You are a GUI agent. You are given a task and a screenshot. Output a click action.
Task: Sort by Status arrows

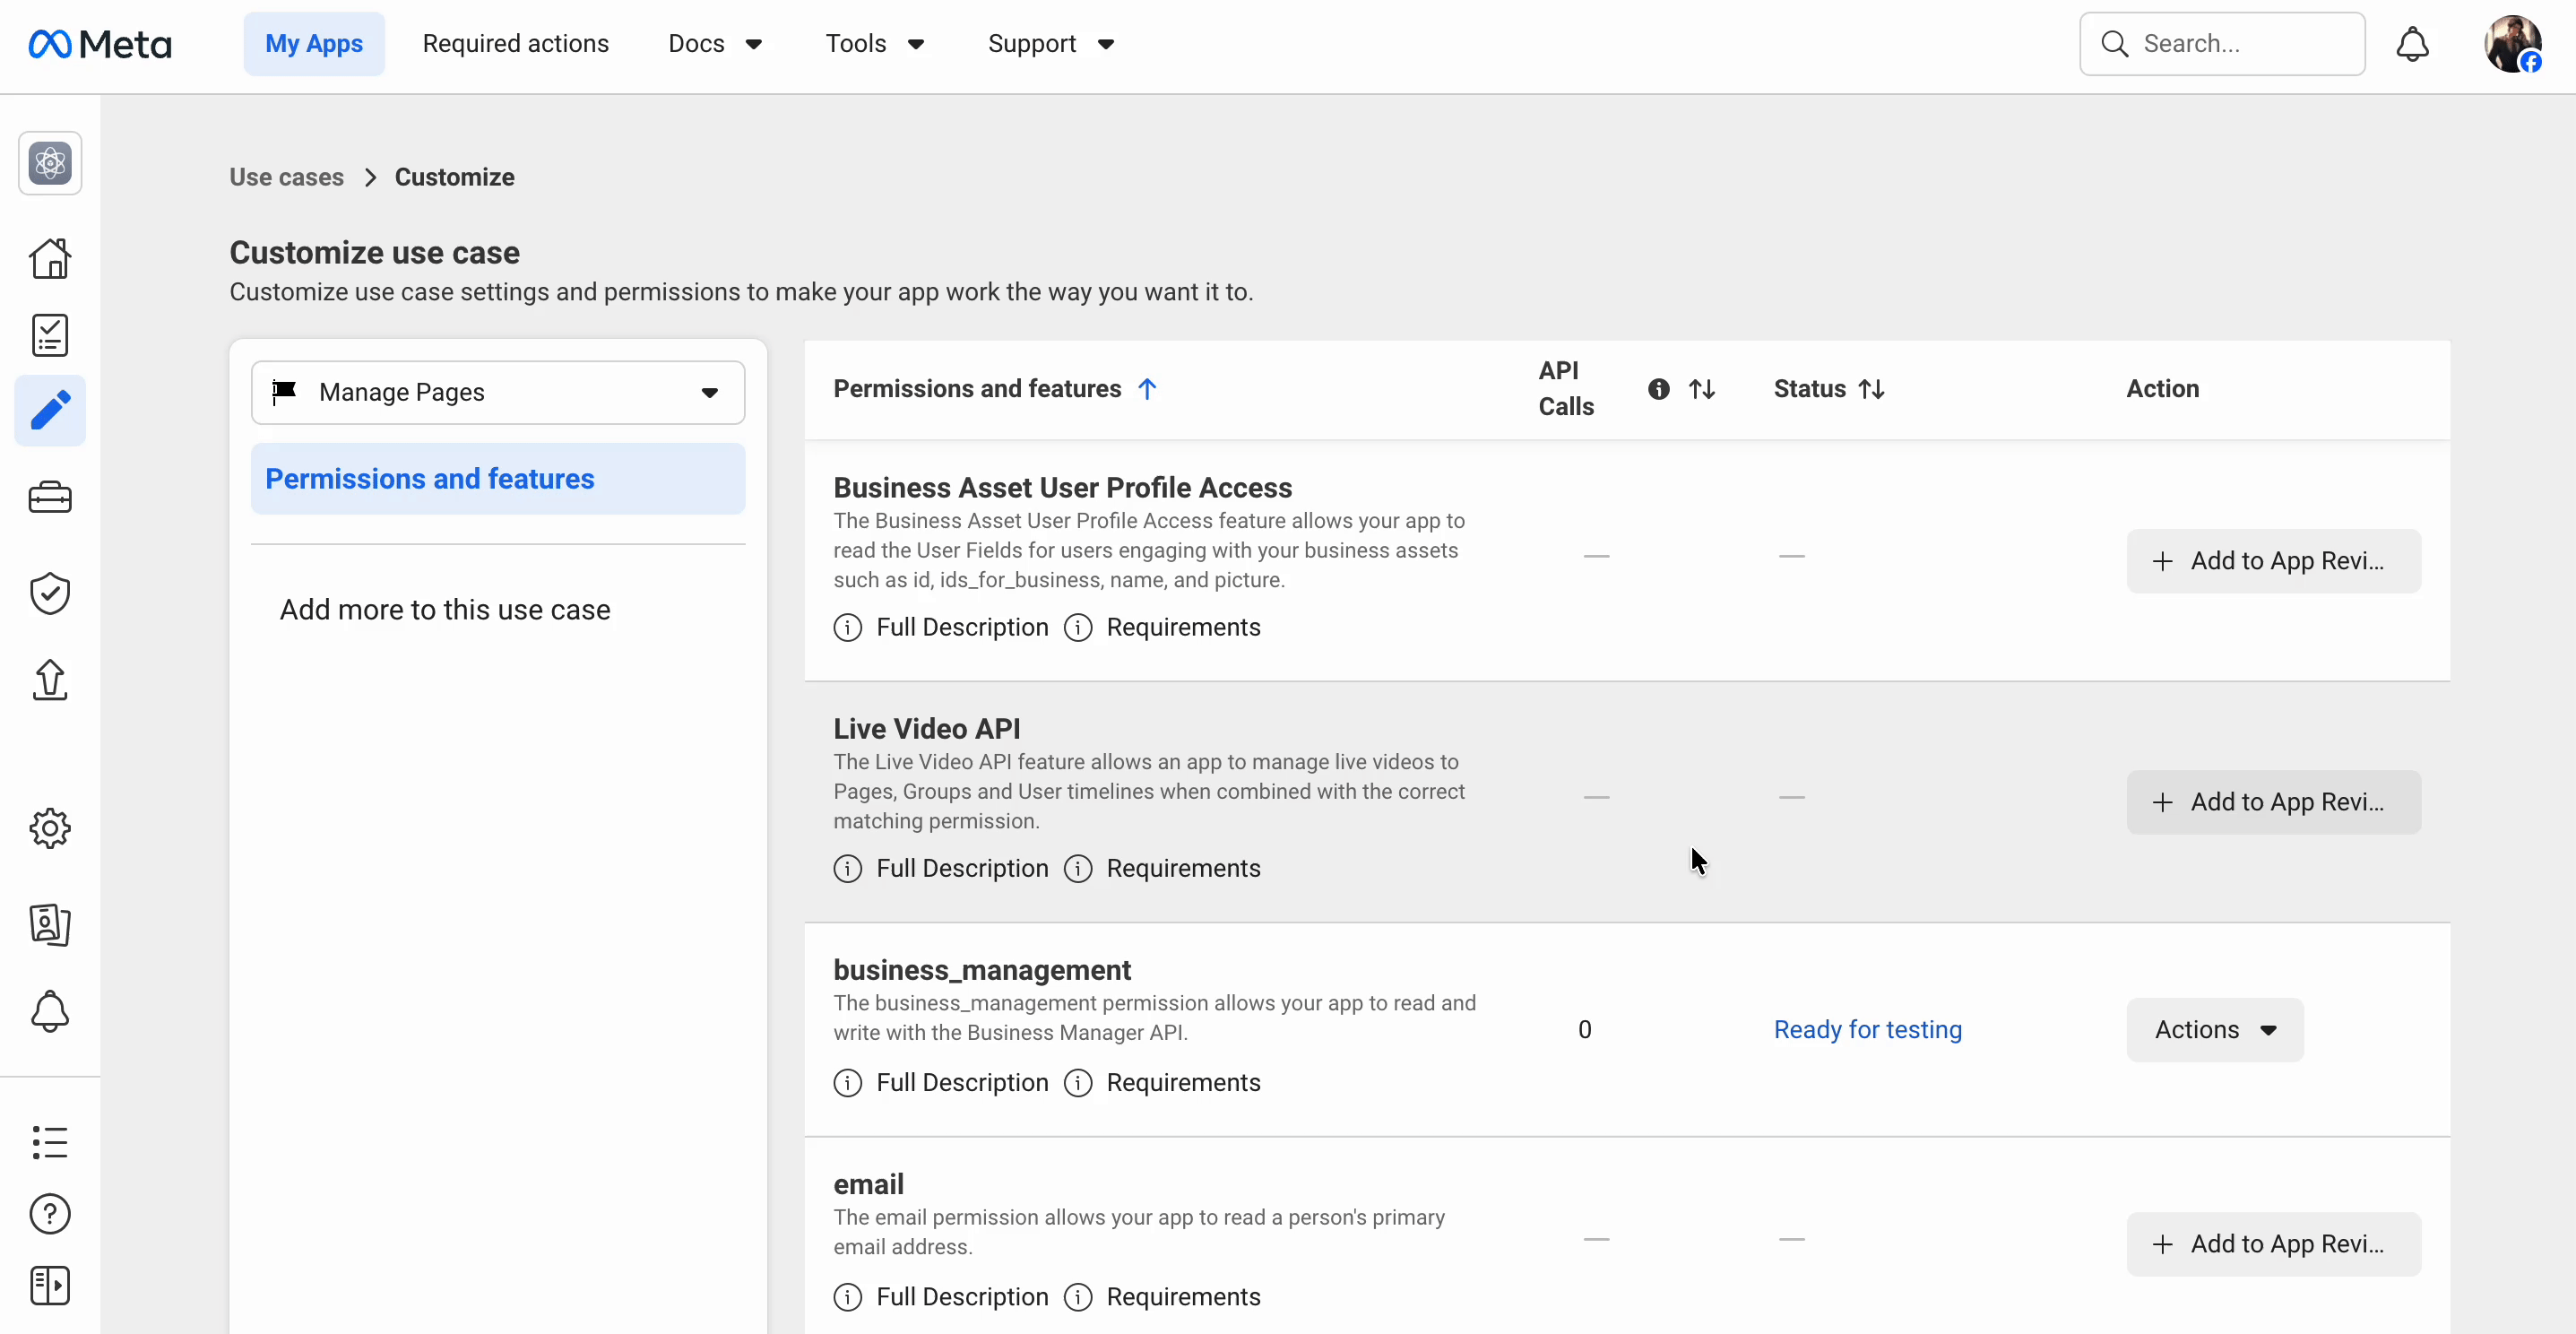[1871, 389]
